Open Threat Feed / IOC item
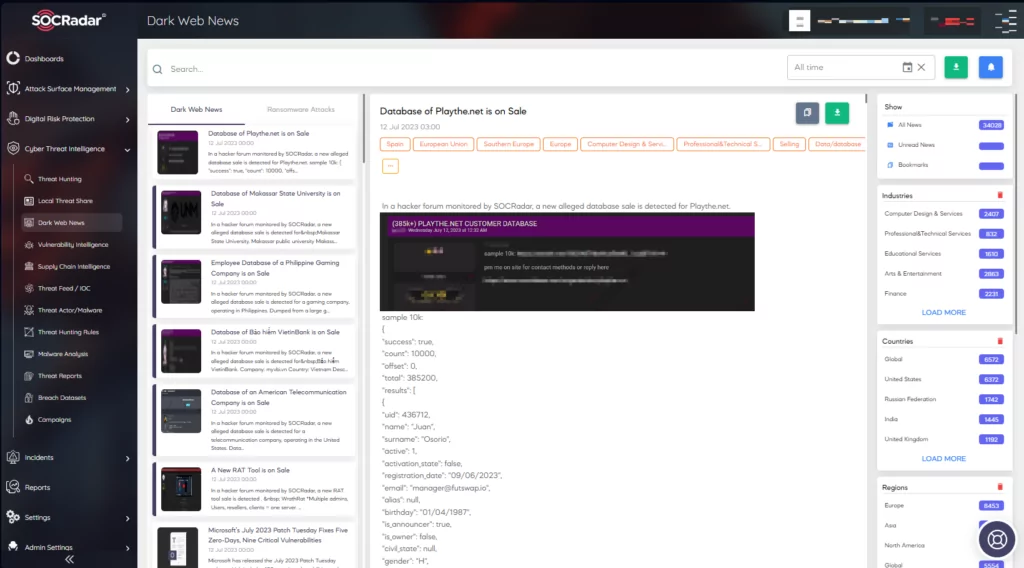Image resolution: width=1024 pixels, height=568 pixels. pos(63,289)
